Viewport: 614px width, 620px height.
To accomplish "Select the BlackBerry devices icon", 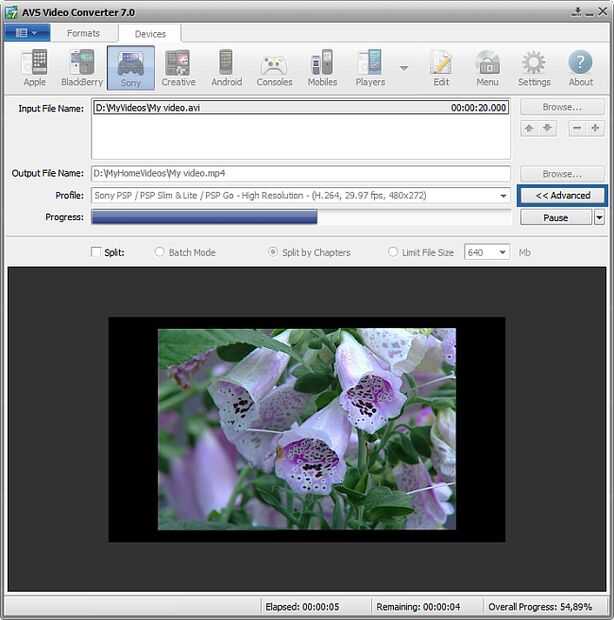I will (82, 68).
